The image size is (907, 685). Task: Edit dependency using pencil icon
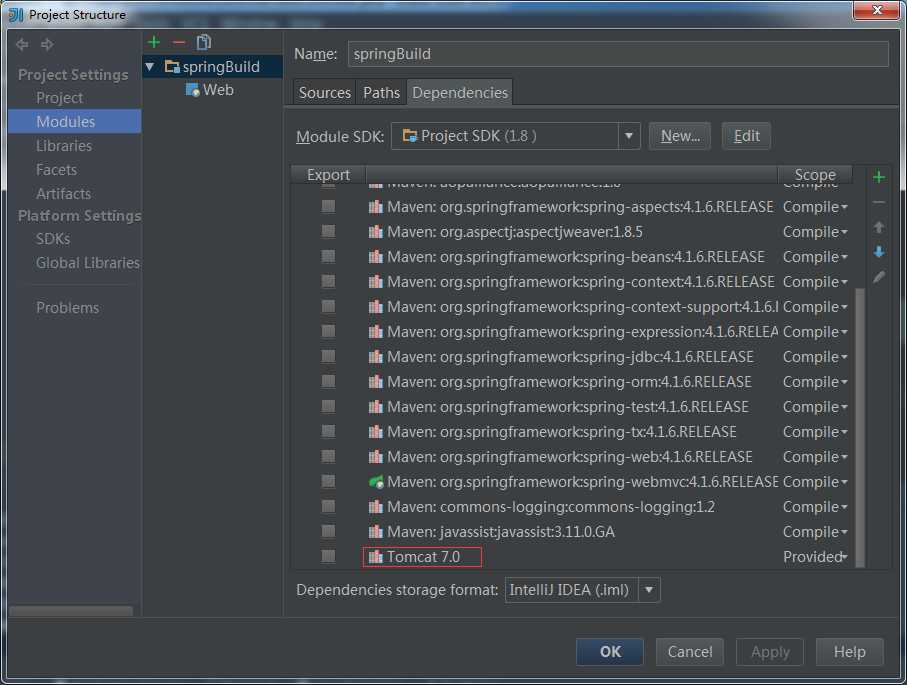[x=879, y=277]
